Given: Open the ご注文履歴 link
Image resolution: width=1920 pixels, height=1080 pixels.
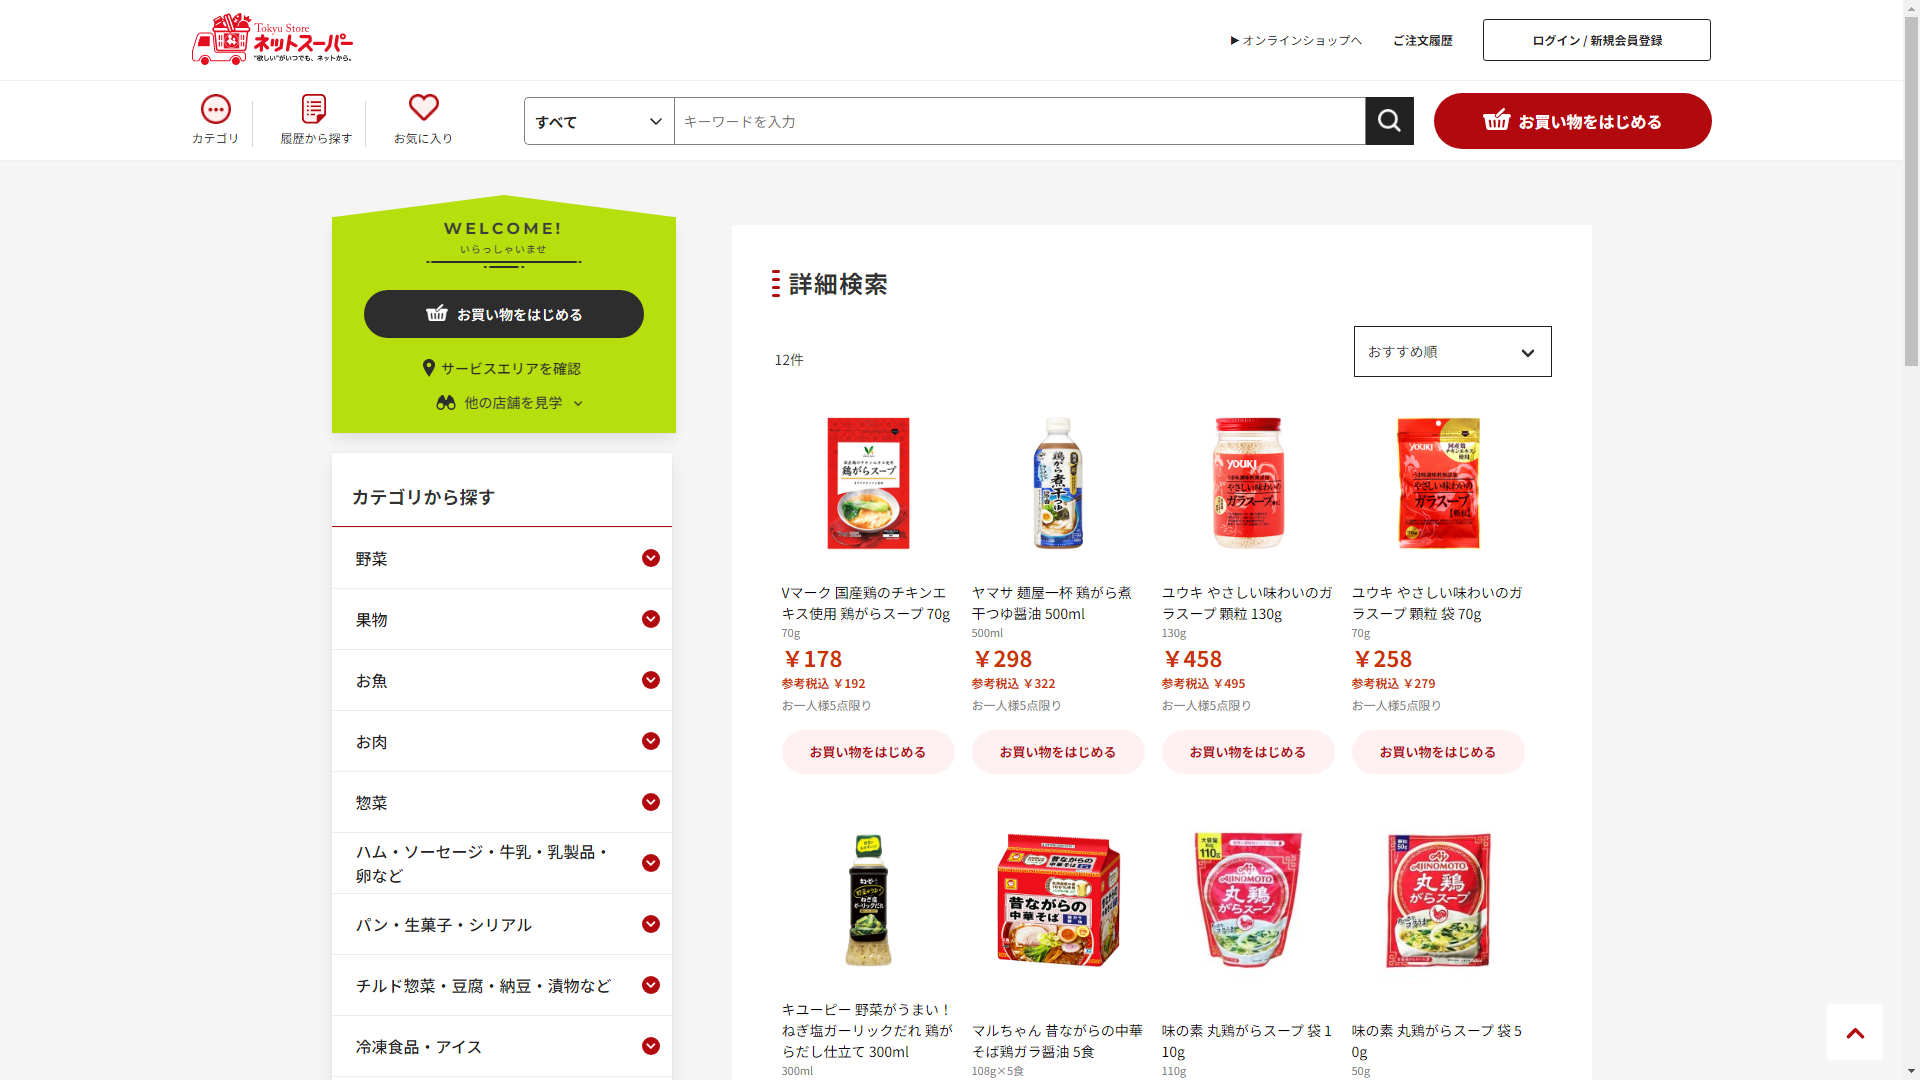Looking at the screenshot, I should [1422, 40].
